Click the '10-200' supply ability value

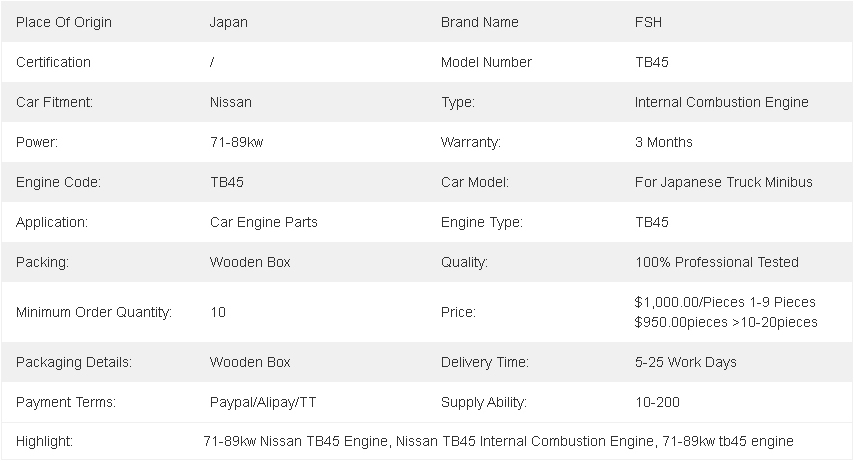click(657, 402)
